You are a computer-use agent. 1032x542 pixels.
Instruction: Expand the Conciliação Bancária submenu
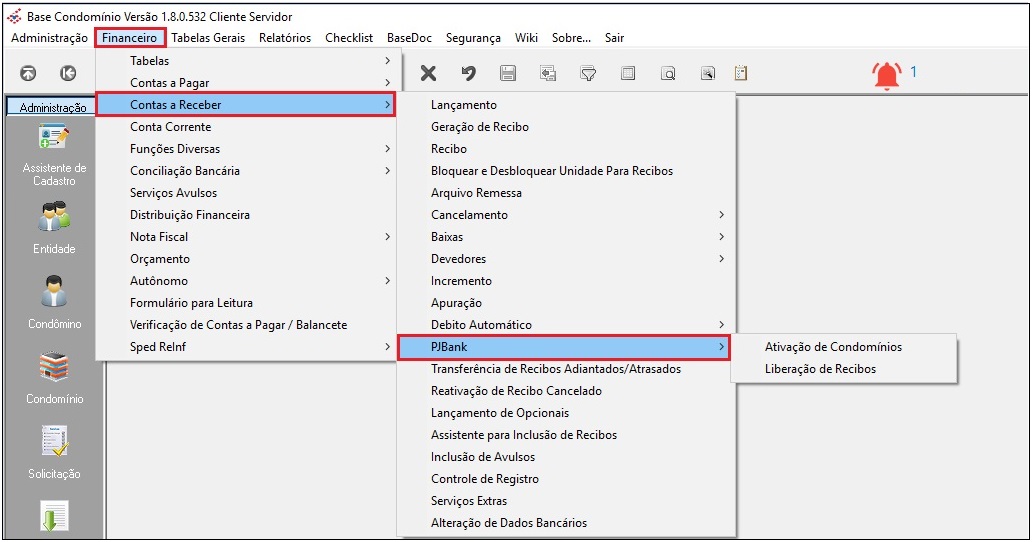[x=245, y=171]
